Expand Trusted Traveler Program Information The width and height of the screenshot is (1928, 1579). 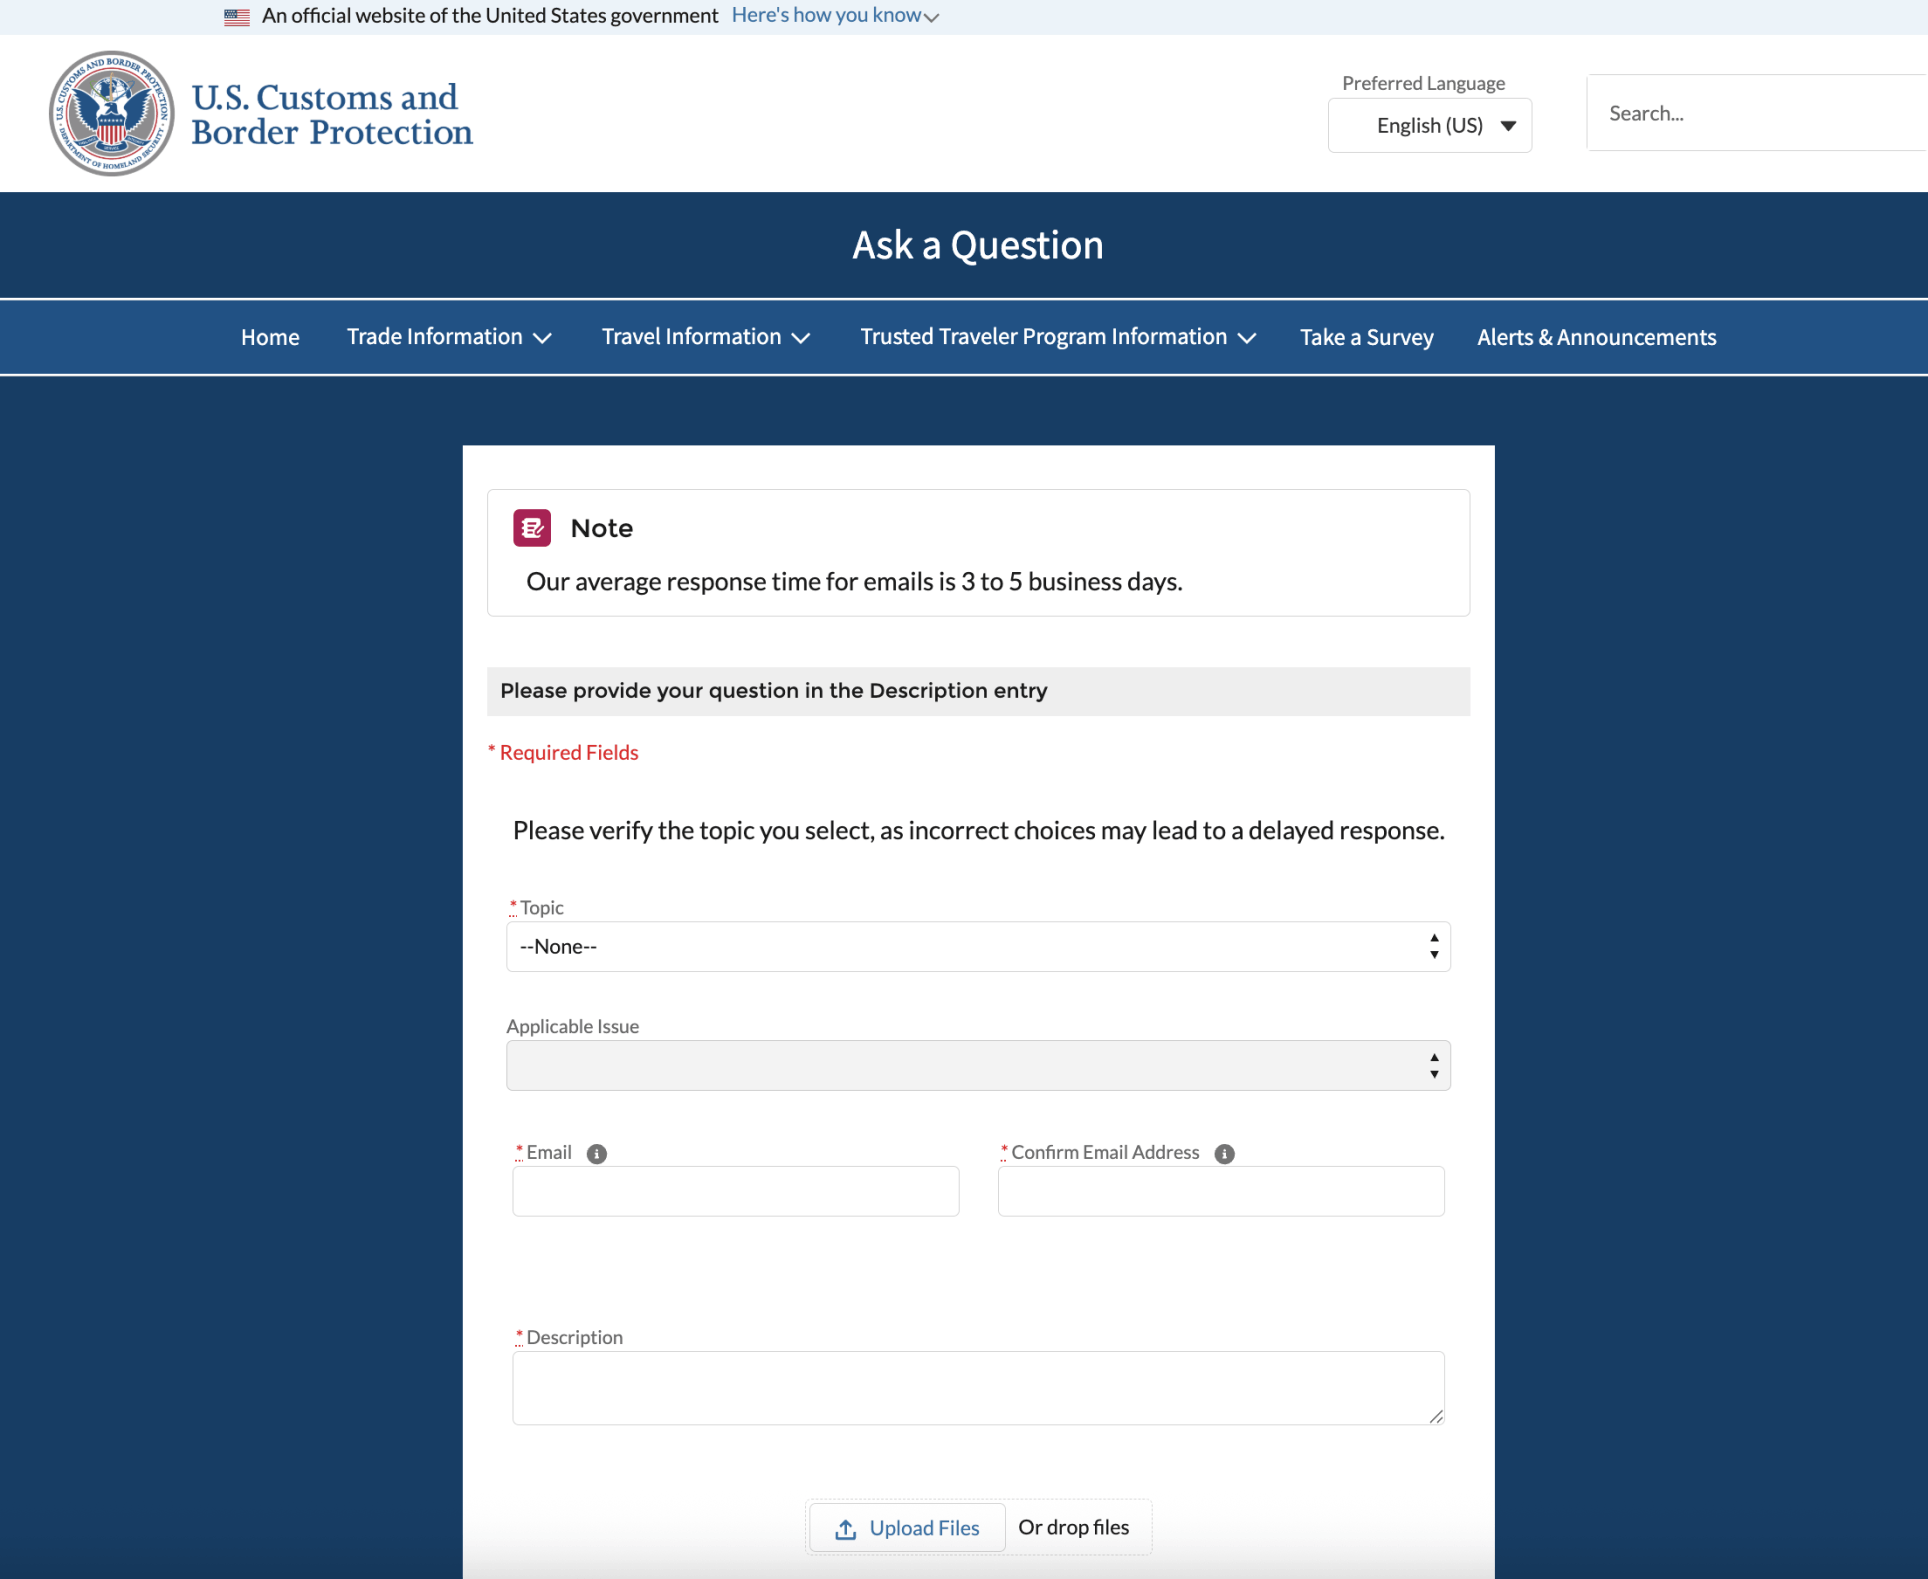click(1057, 337)
